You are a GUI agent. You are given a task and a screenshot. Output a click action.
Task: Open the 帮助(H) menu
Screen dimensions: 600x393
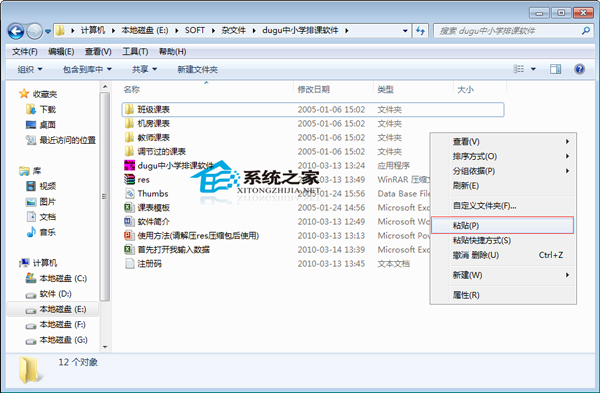(172, 52)
